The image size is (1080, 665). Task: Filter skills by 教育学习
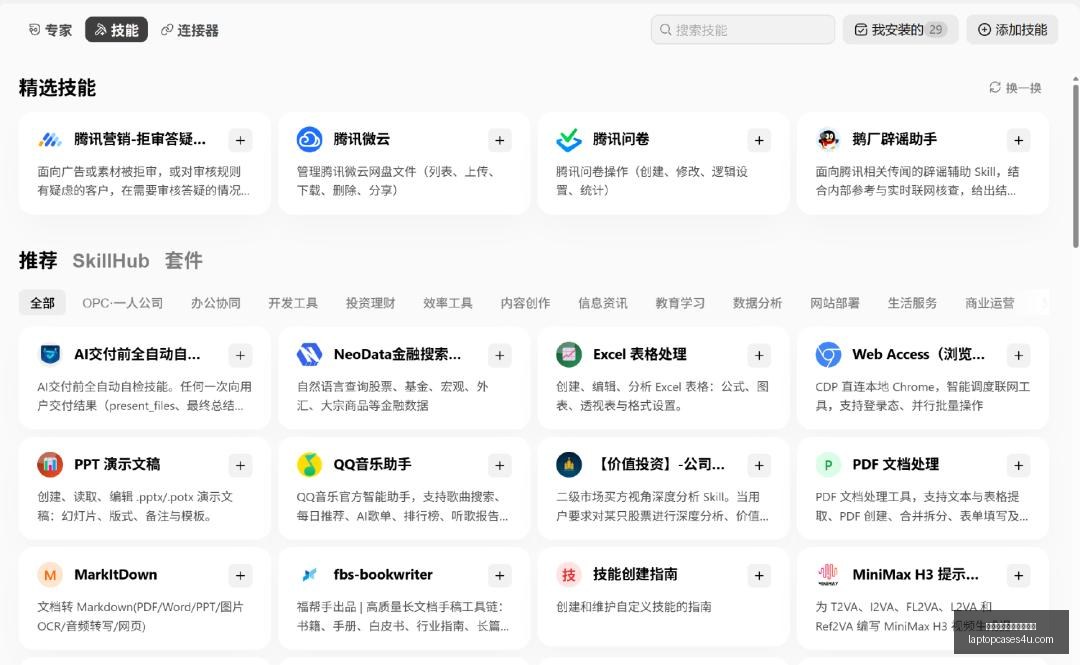pyautogui.click(x=680, y=303)
